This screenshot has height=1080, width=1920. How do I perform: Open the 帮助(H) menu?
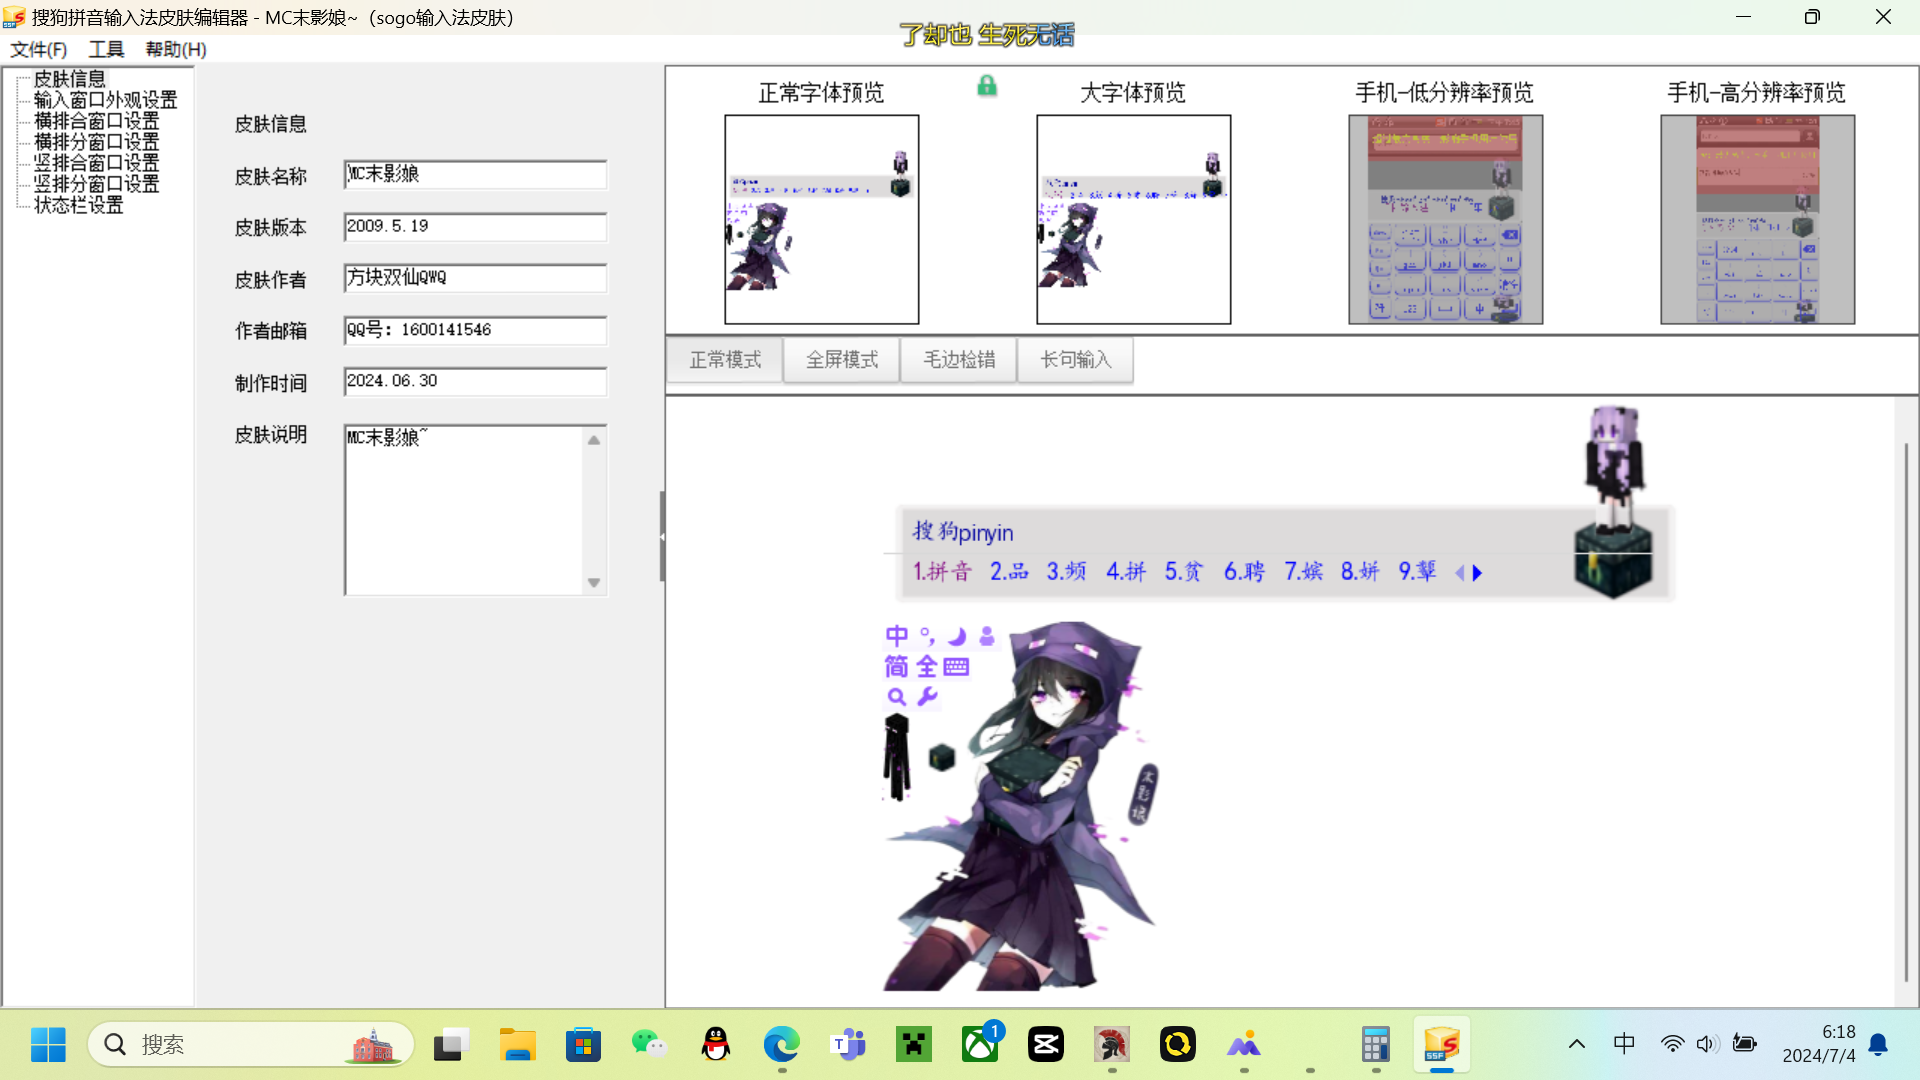click(x=176, y=49)
